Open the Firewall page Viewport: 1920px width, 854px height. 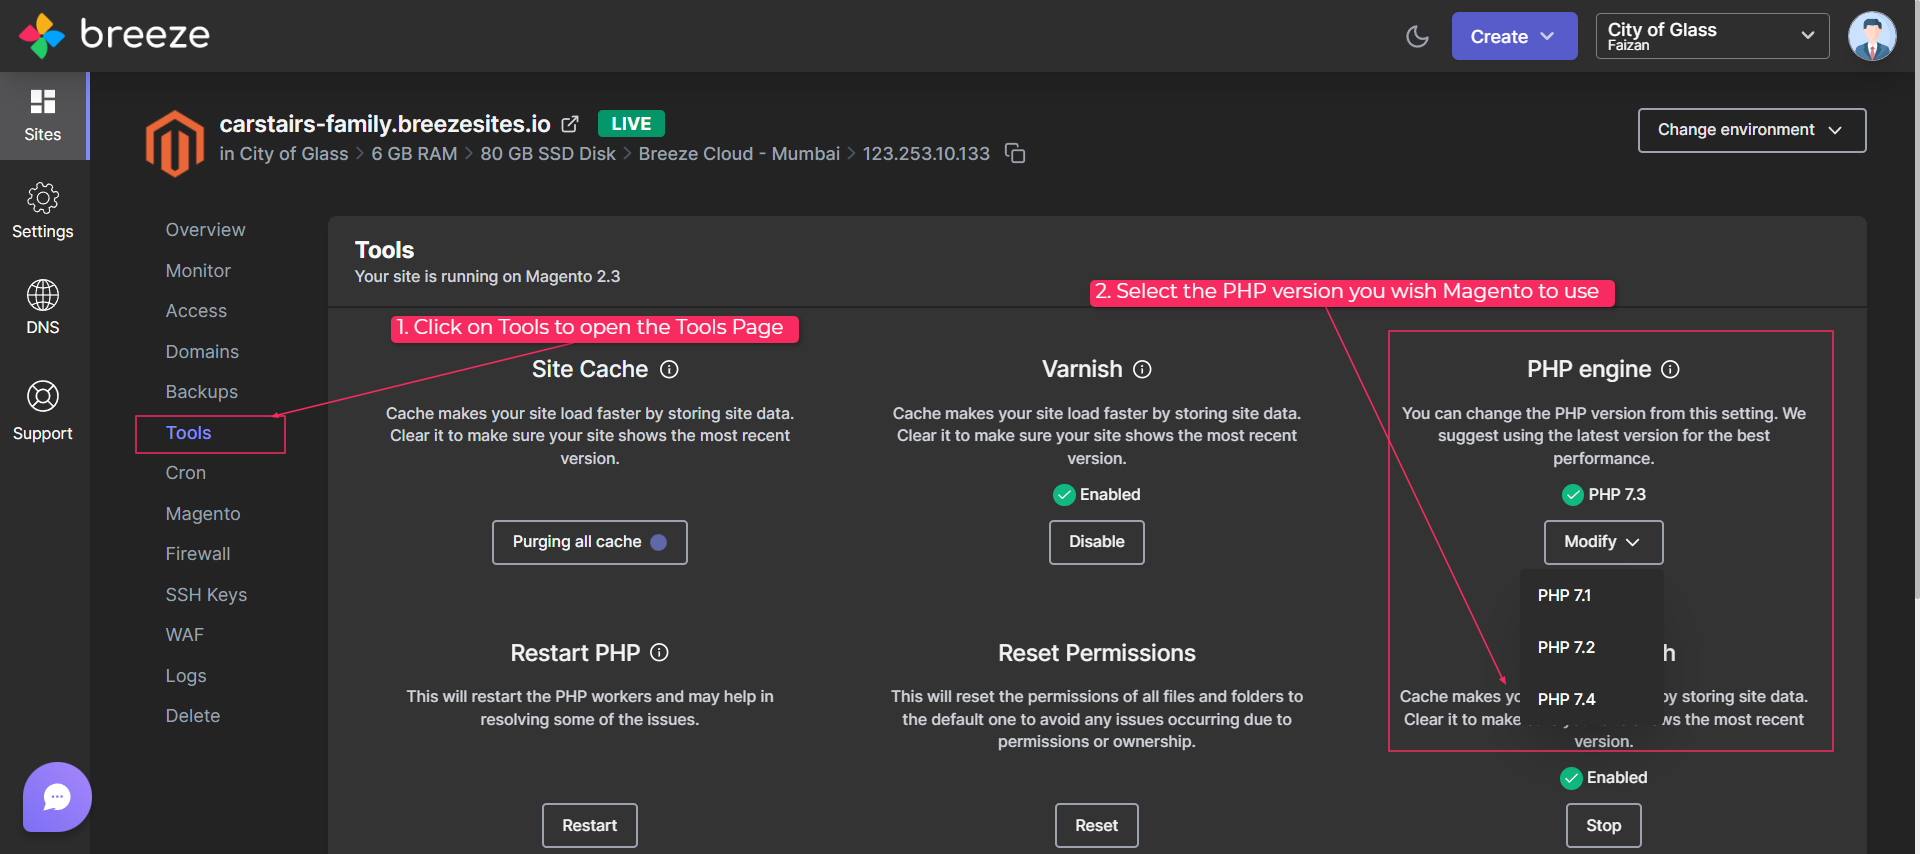(x=197, y=554)
